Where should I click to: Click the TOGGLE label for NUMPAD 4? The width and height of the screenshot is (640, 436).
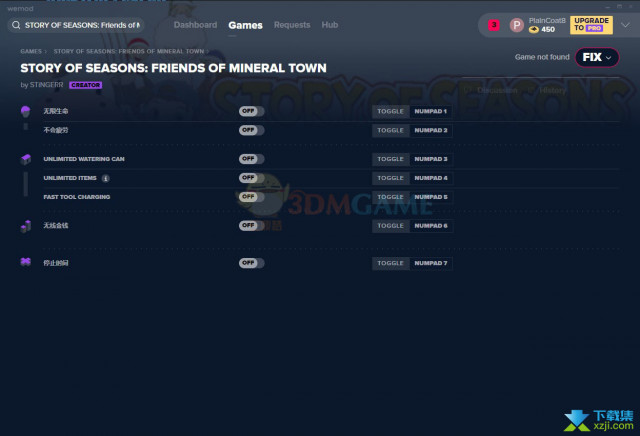point(391,178)
